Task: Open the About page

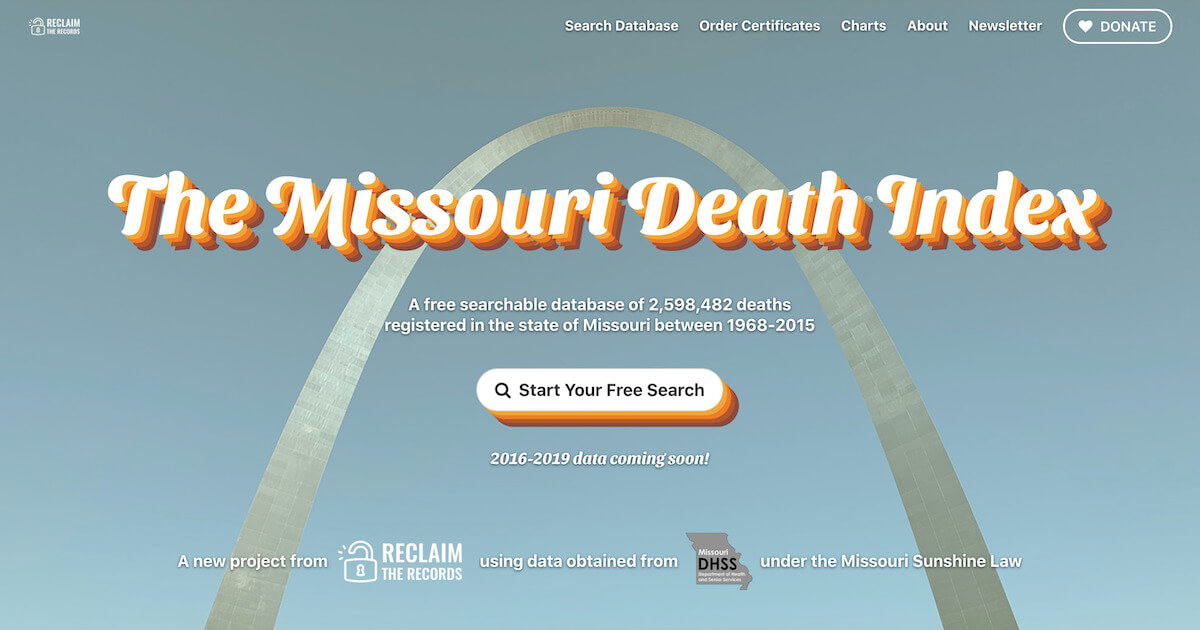Action: pos(927,26)
